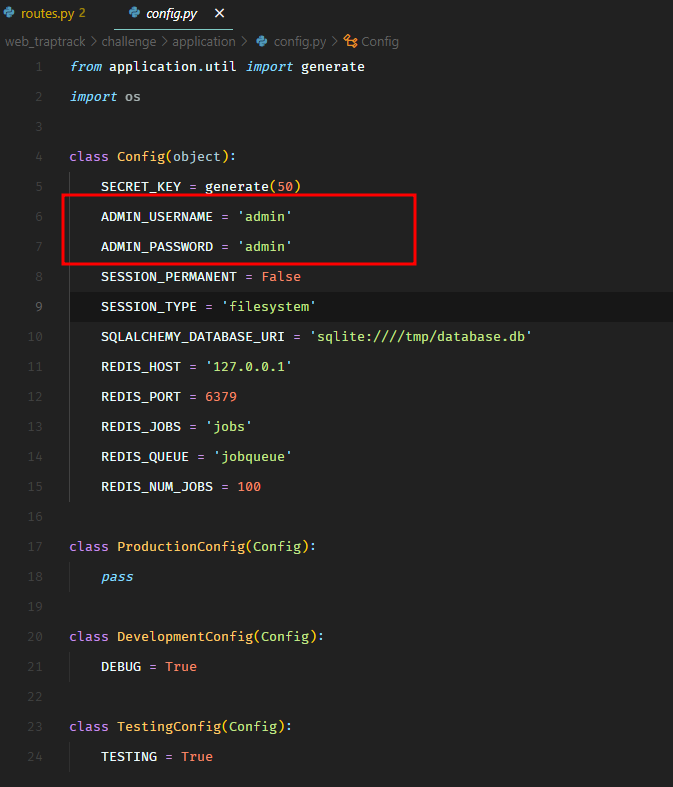Place cursor on Redis port value 6379
Image resolution: width=673 pixels, height=787 pixels.
click(220, 396)
